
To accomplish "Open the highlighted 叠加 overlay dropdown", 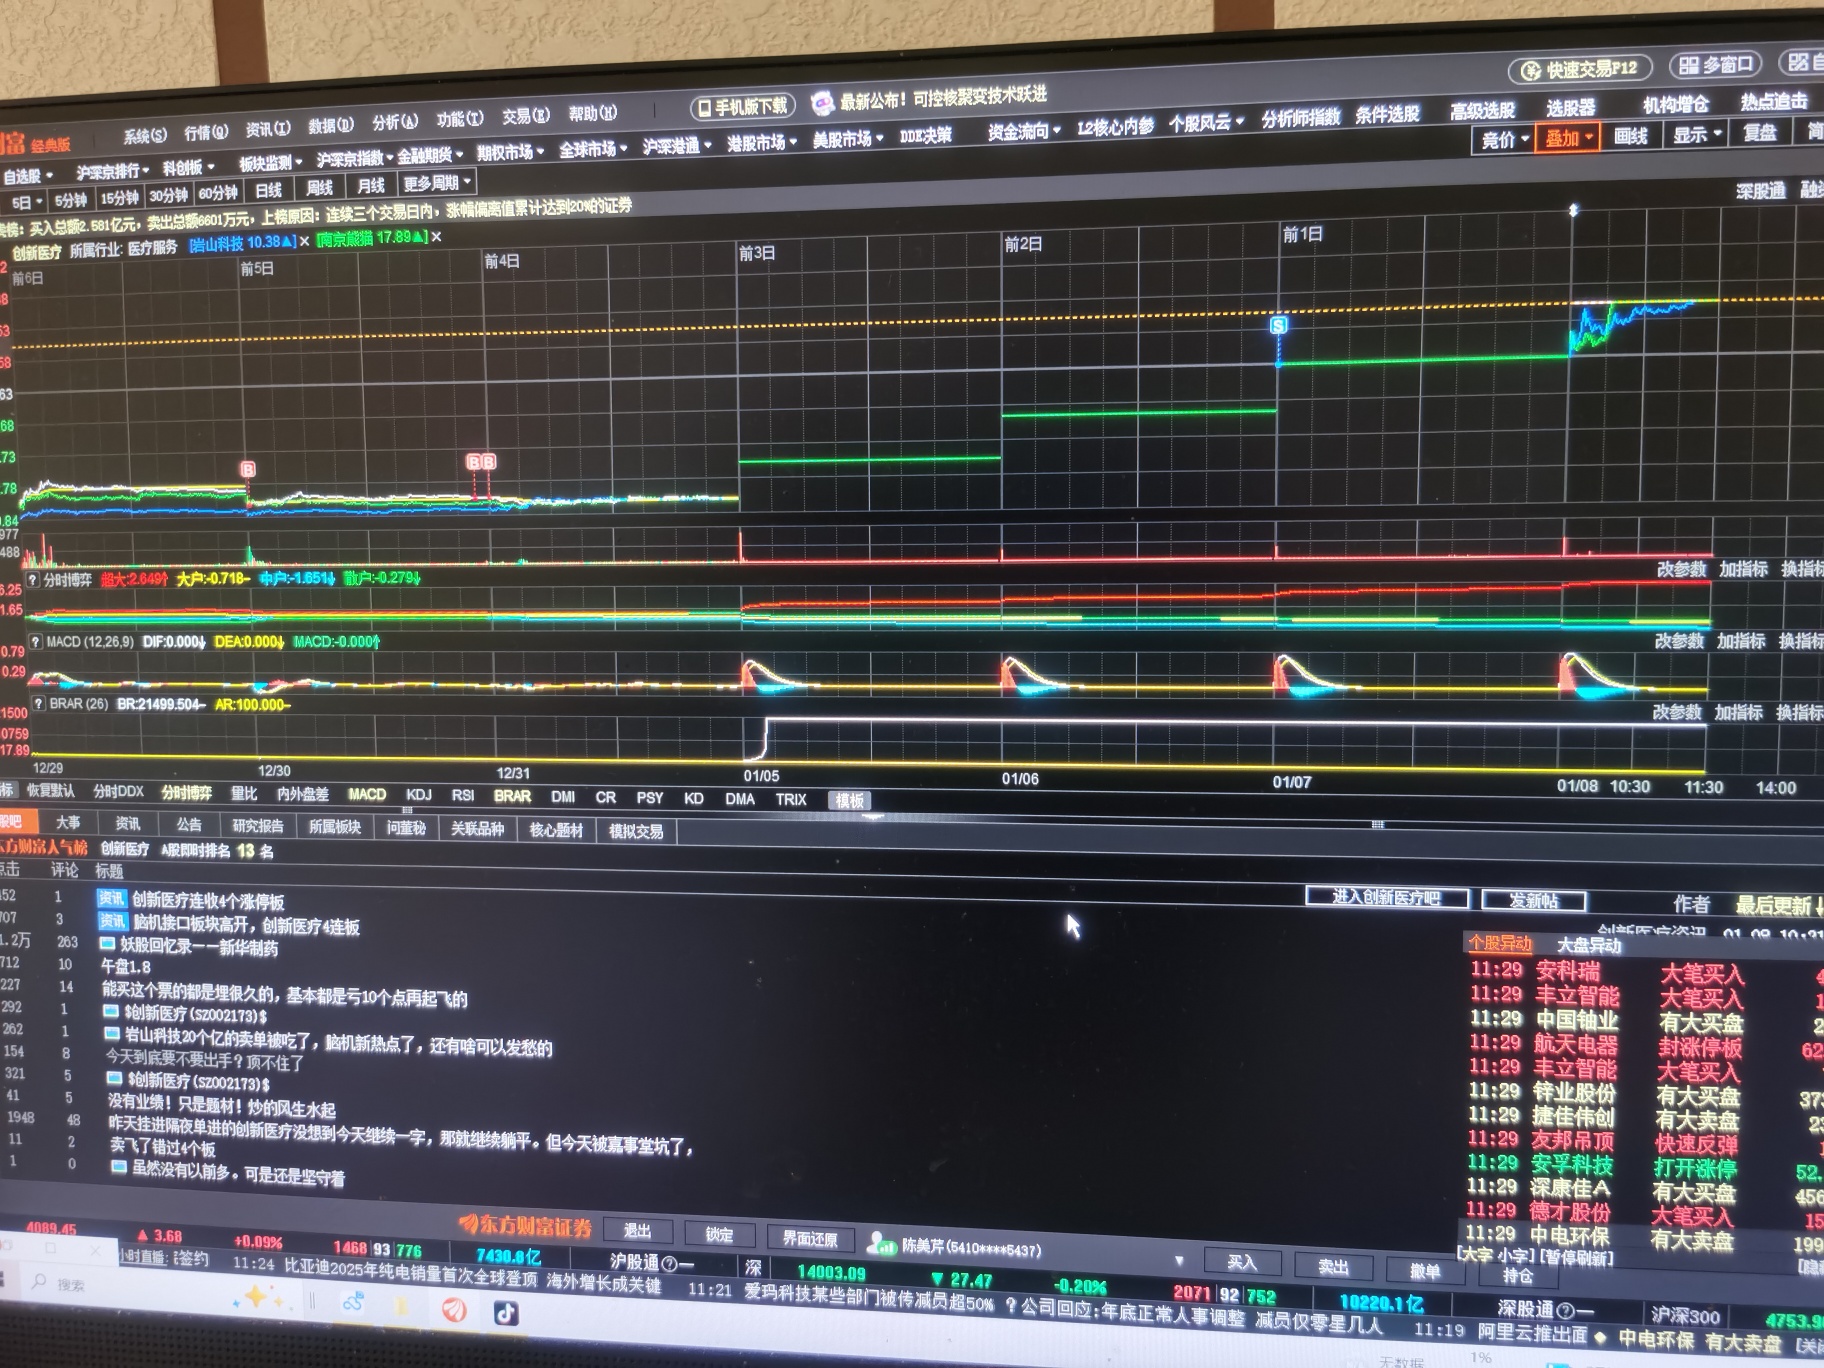I will point(1569,138).
